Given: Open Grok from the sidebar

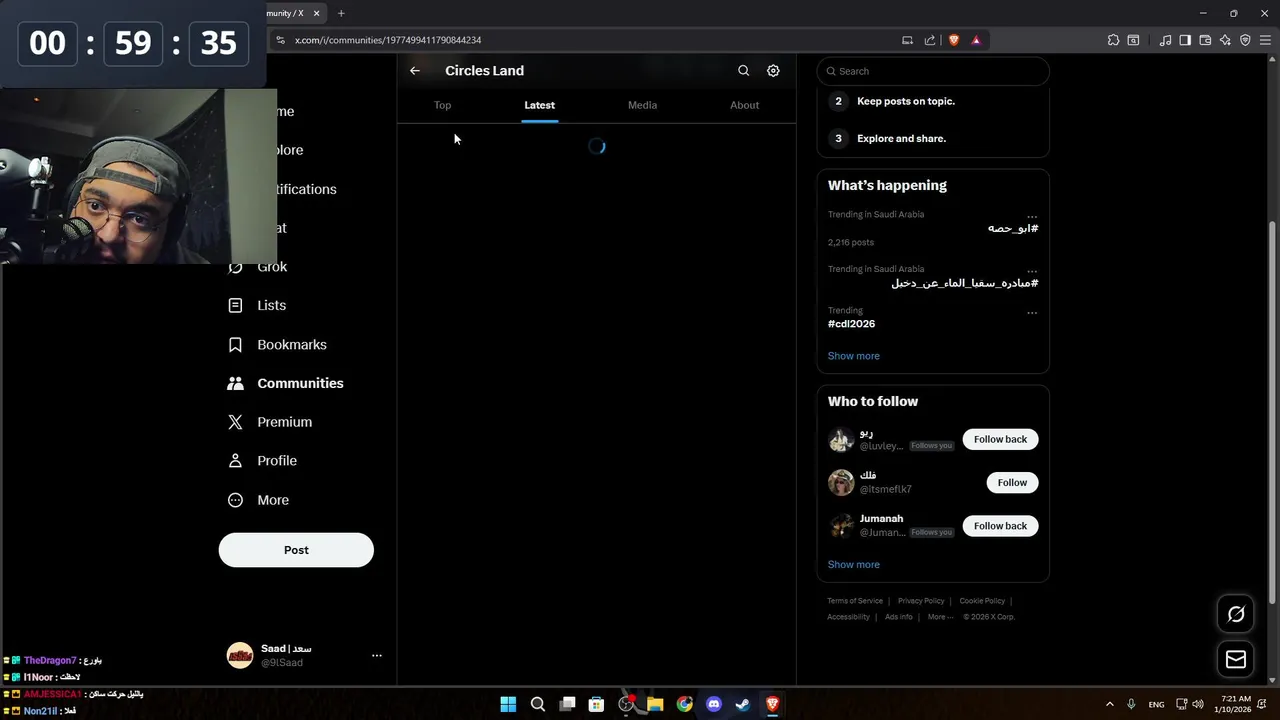Looking at the screenshot, I should click(258, 267).
